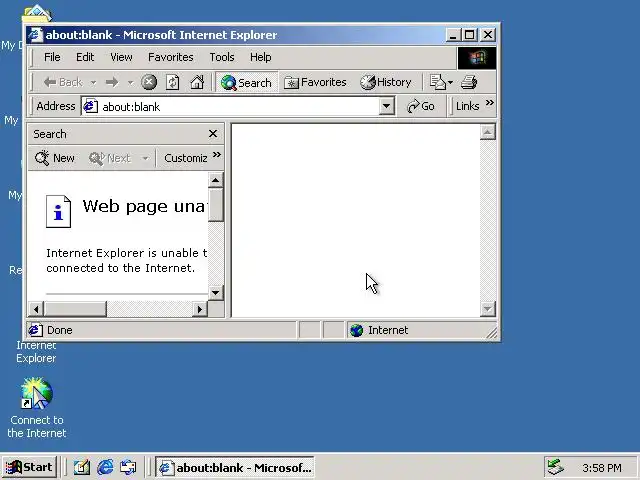Click Search pane scroll-down arrow
The image size is (640, 480).
(x=216, y=293)
